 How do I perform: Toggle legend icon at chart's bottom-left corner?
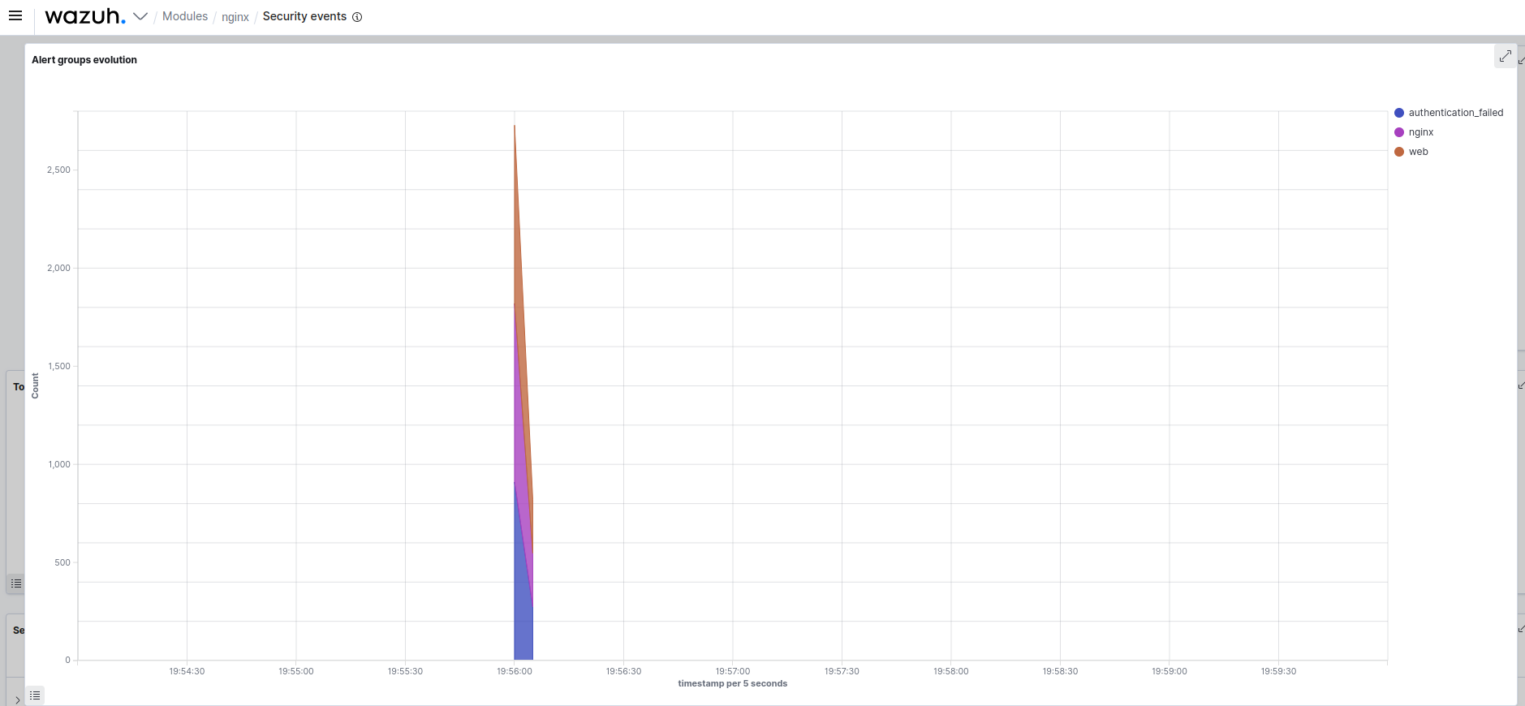(35, 695)
